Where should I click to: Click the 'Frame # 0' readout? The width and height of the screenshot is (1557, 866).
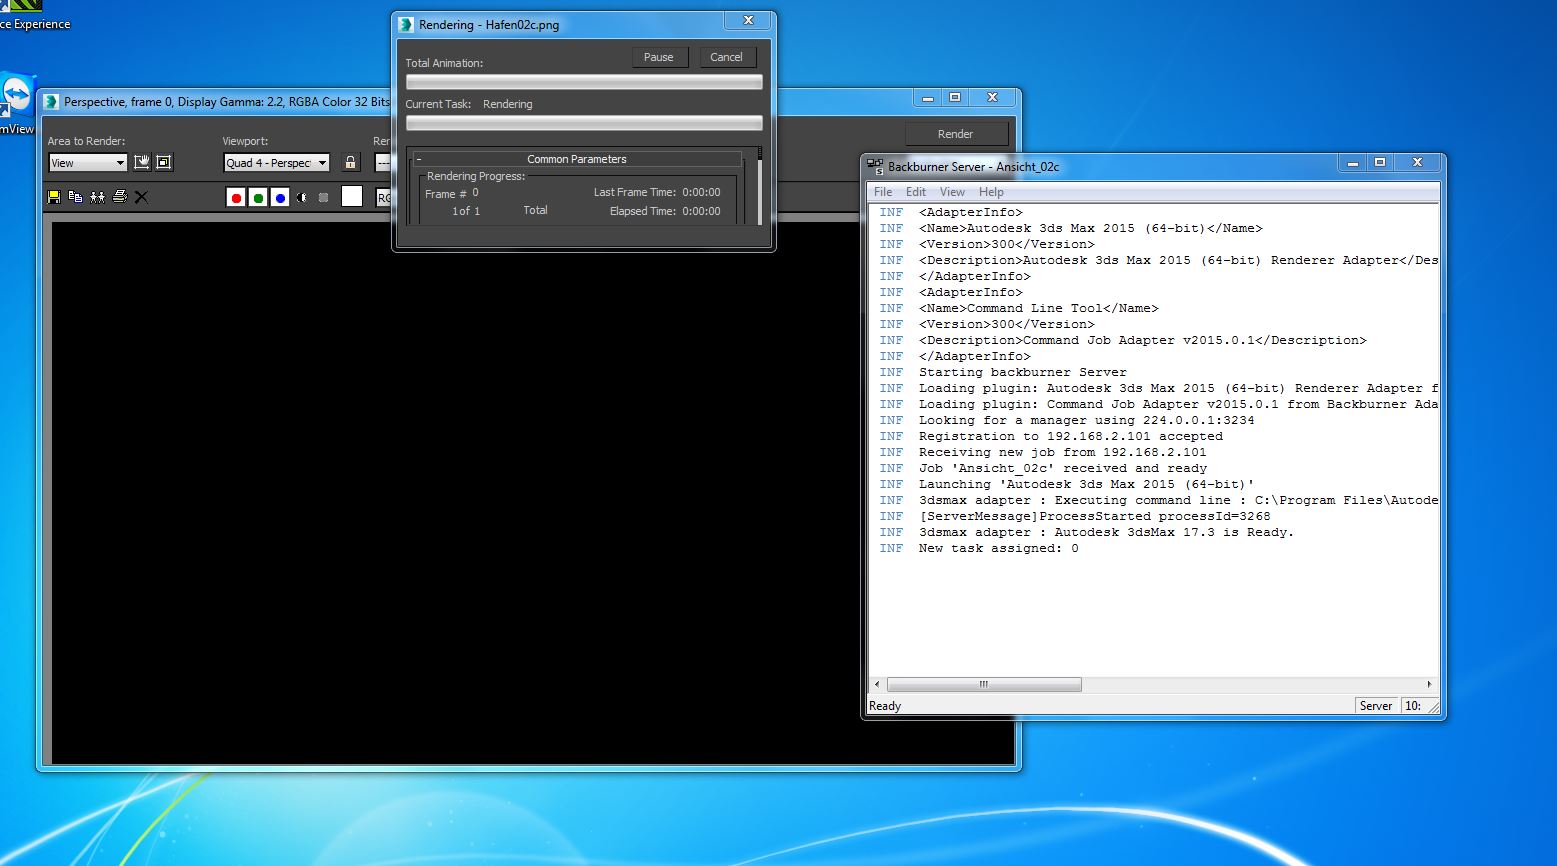point(452,193)
